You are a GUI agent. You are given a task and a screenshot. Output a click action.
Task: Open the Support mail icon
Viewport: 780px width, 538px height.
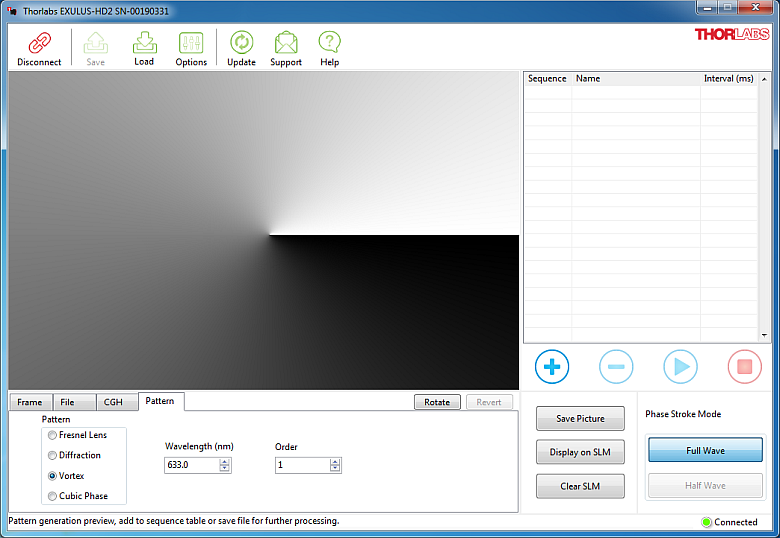tap(286, 43)
